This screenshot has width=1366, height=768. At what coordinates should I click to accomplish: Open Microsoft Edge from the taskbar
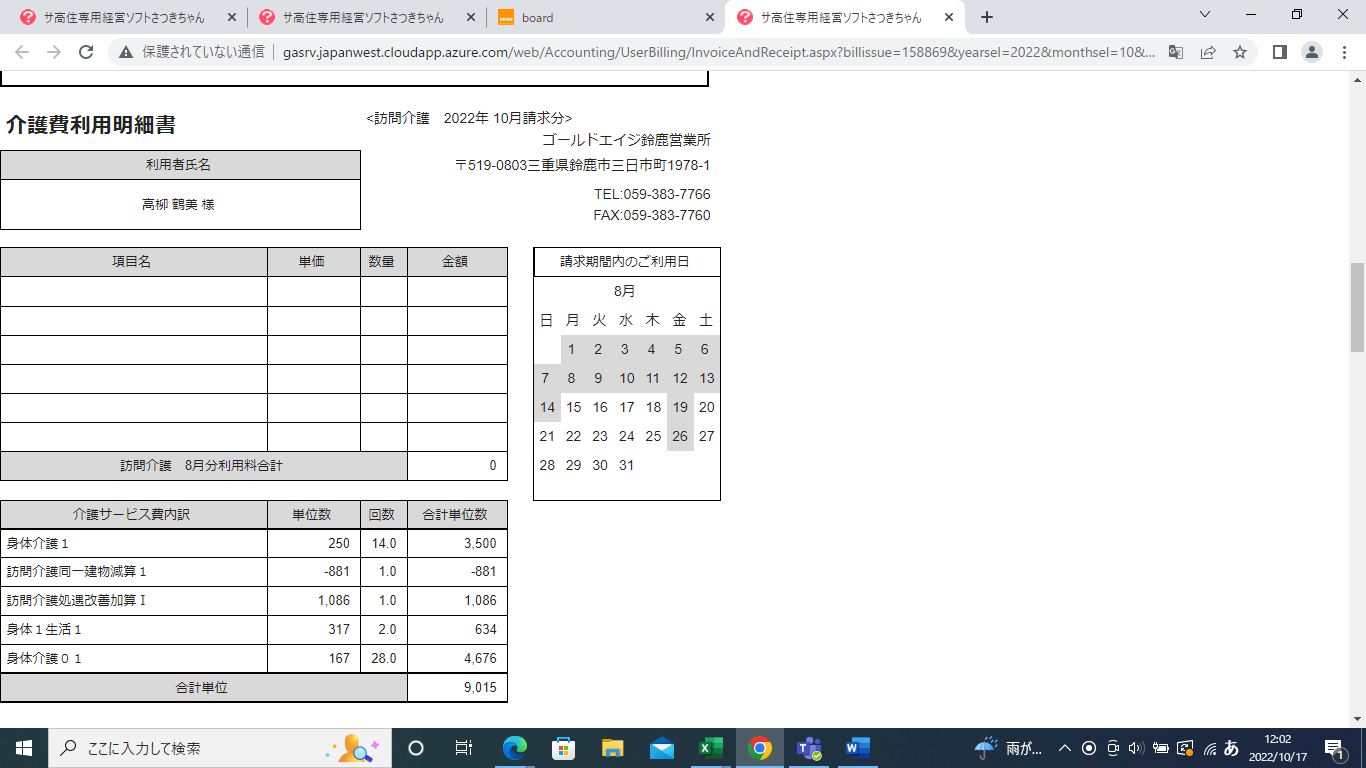click(515, 748)
